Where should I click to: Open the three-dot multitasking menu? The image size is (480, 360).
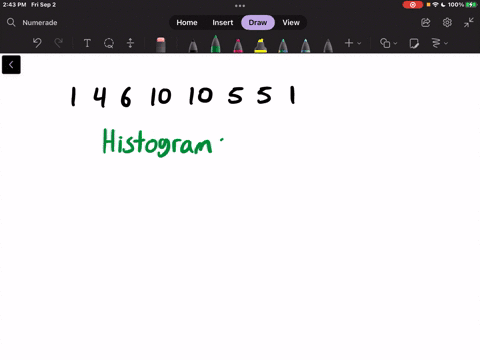coord(240,6)
